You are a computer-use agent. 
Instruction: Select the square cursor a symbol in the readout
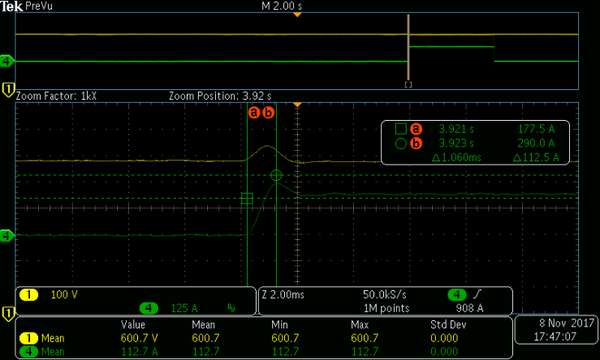point(401,129)
